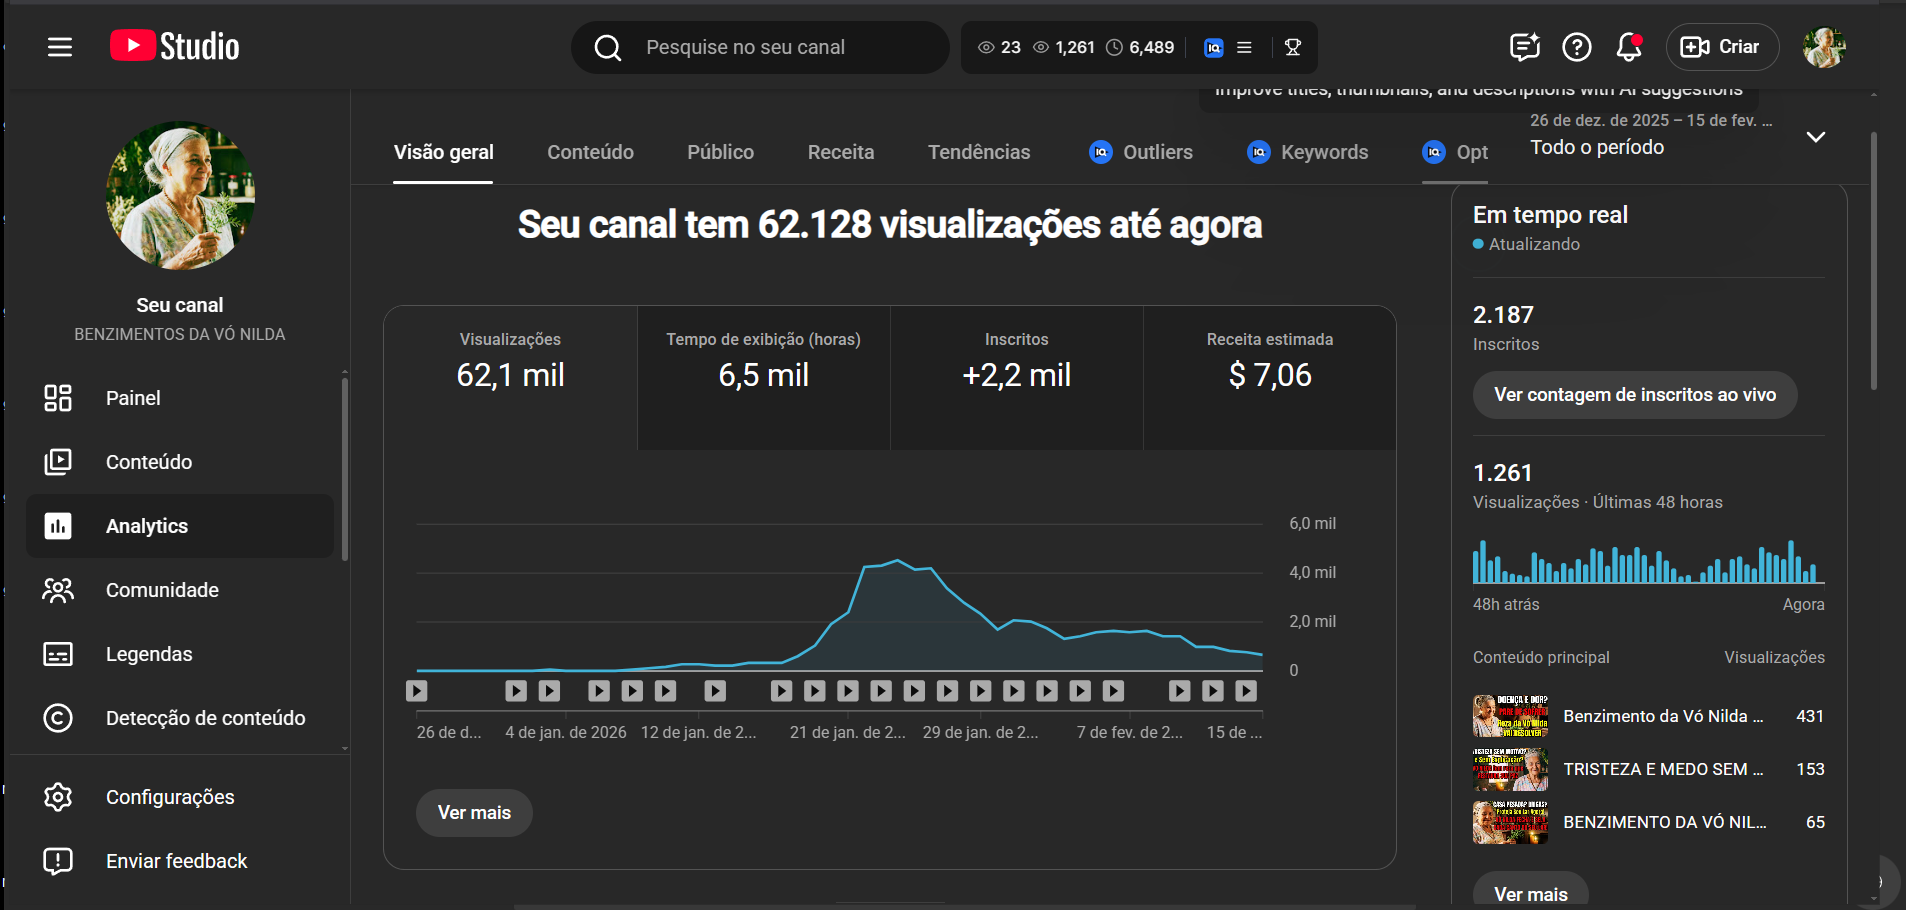Open the account avatar menu
Viewport: 1906px width, 910px height.
[x=1824, y=47]
